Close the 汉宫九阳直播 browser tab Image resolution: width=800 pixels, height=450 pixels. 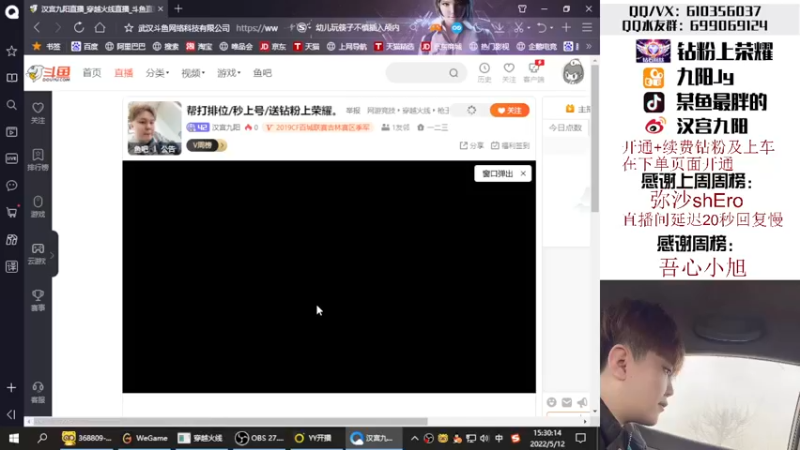click(161, 9)
